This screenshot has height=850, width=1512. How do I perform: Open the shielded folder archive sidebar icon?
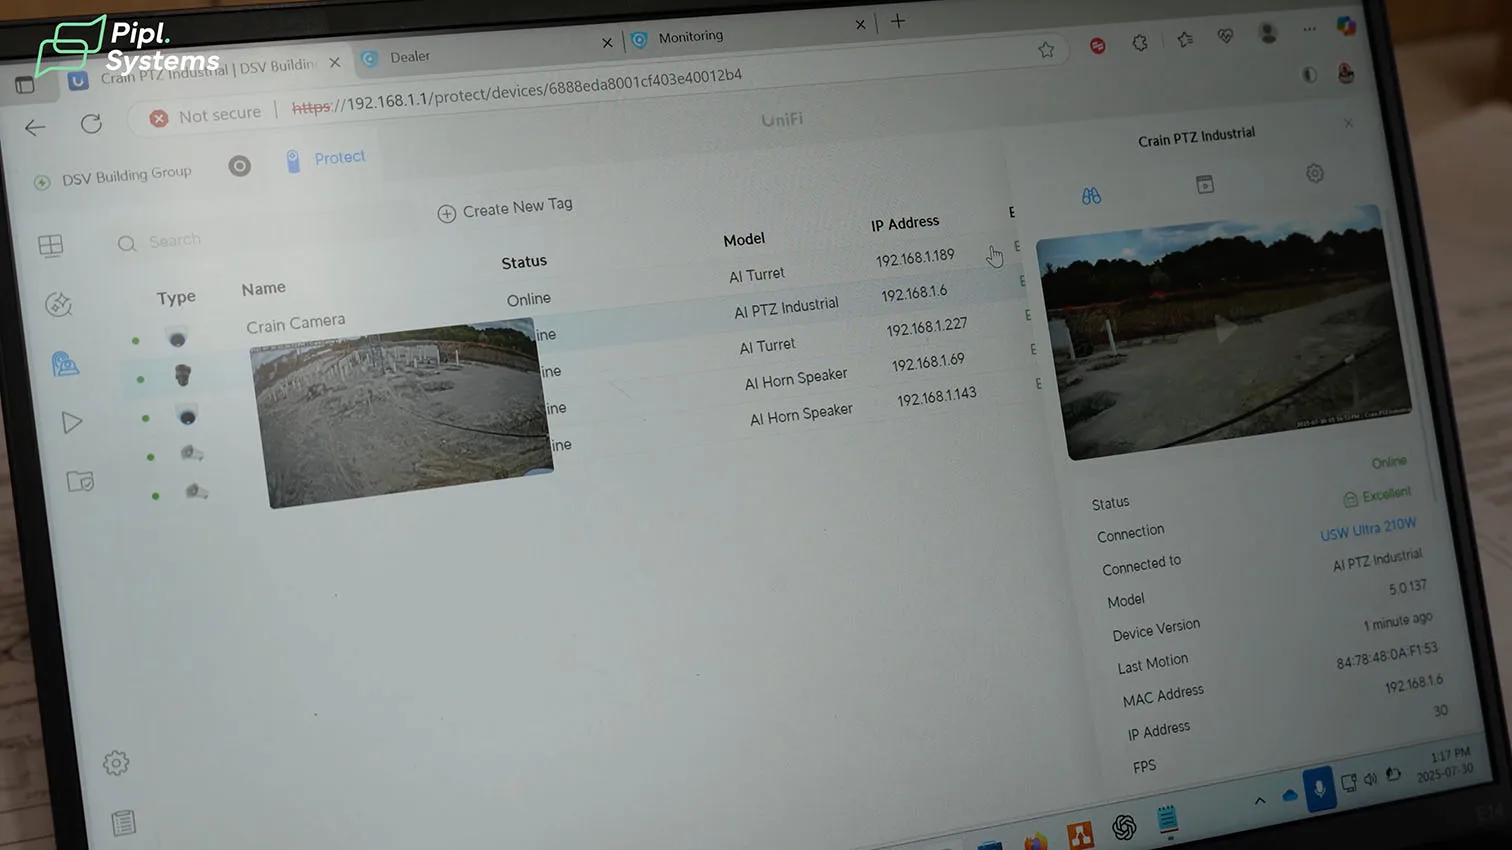tap(80, 481)
